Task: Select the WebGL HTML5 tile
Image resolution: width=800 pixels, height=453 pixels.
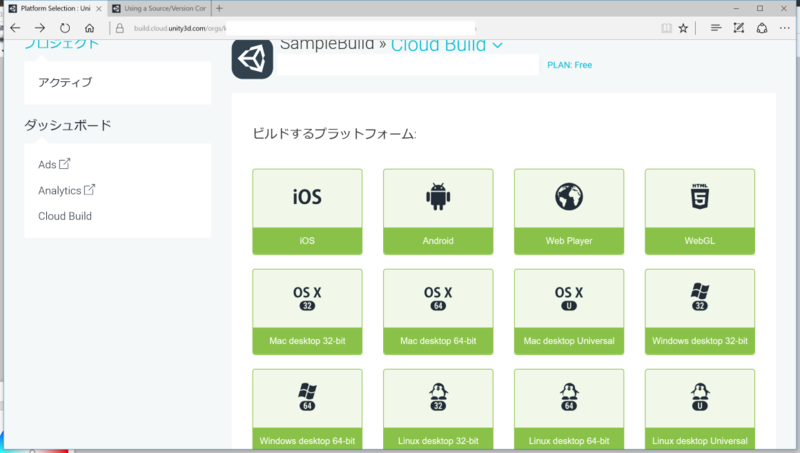Action: [x=699, y=212]
